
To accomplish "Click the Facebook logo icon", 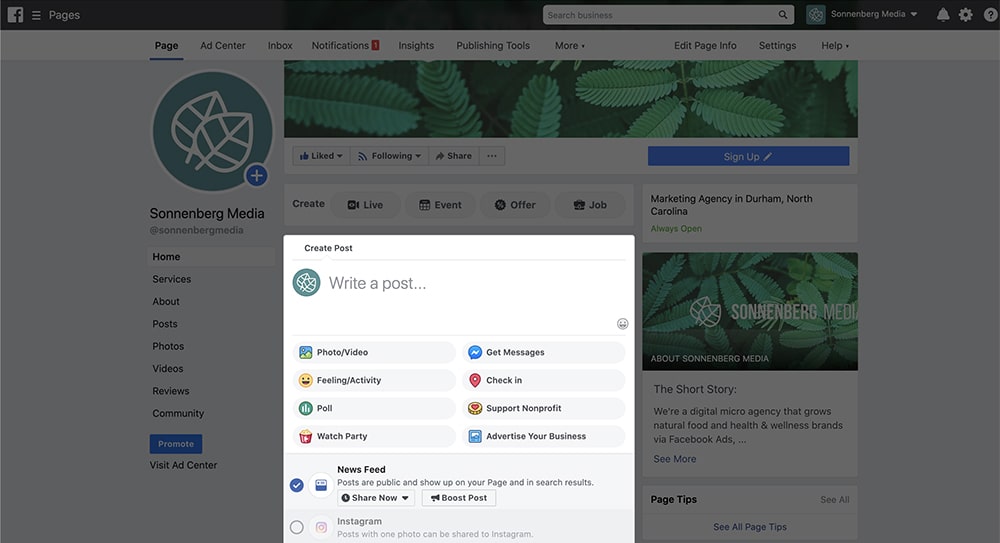I will [x=15, y=15].
